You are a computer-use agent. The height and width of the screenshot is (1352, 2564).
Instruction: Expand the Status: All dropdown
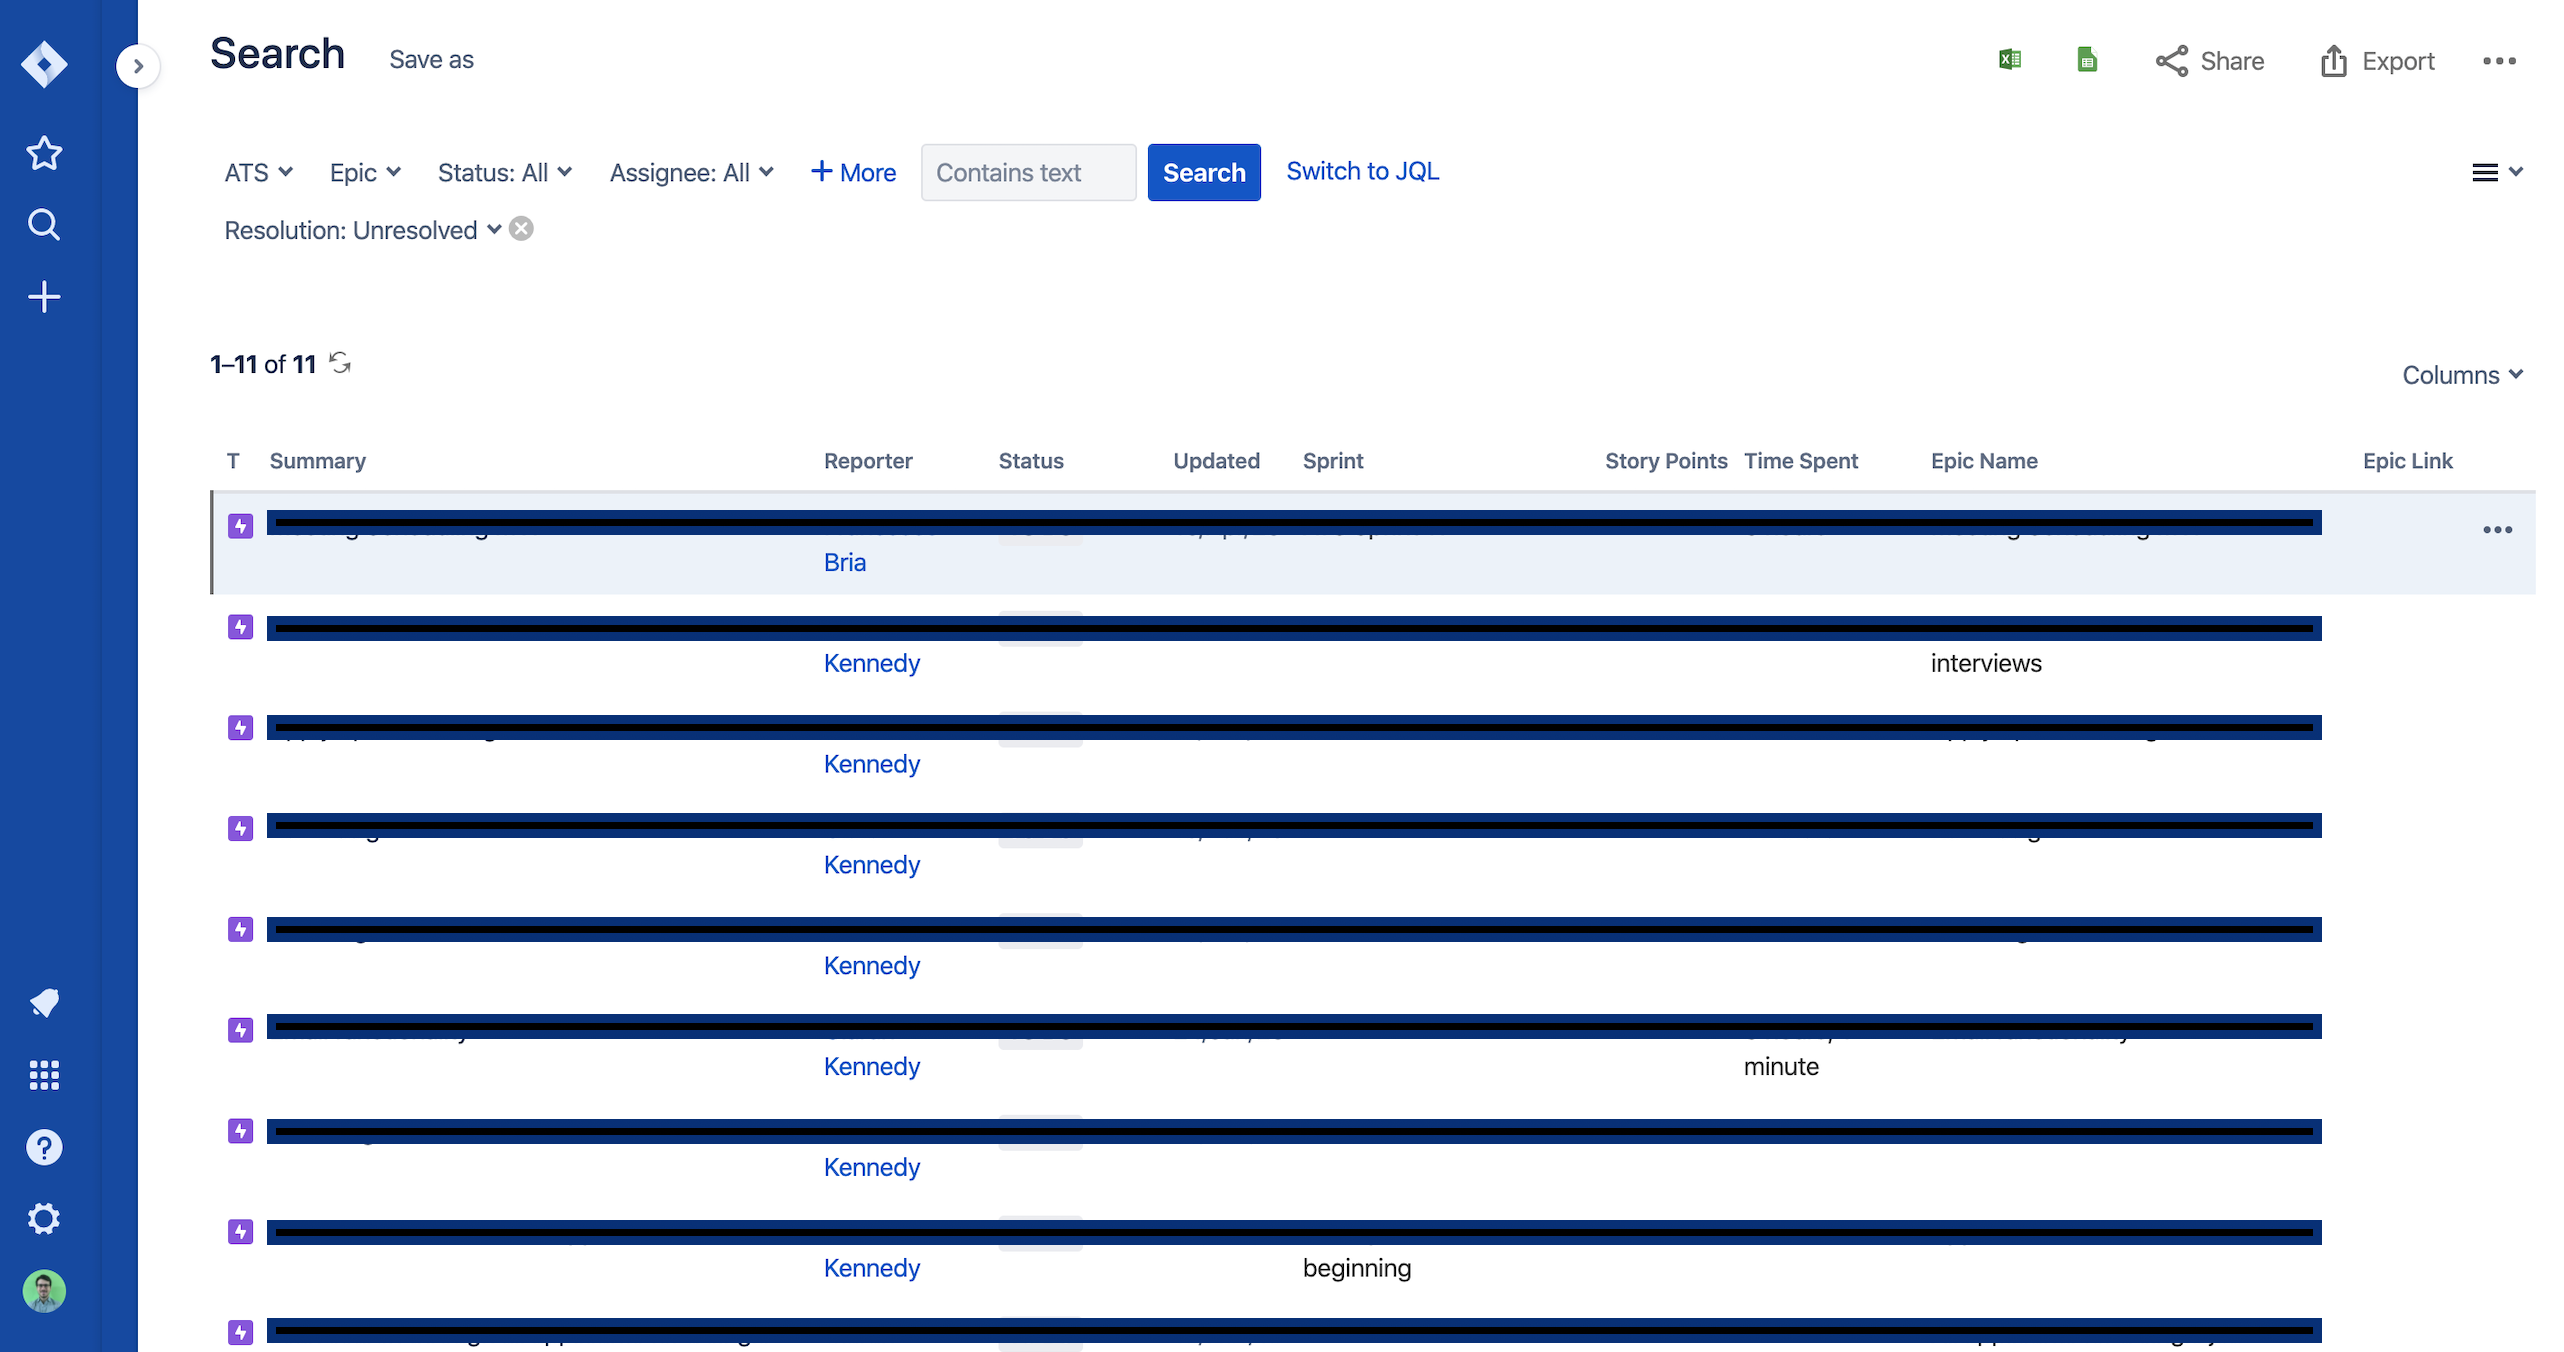(x=504, y=173)
